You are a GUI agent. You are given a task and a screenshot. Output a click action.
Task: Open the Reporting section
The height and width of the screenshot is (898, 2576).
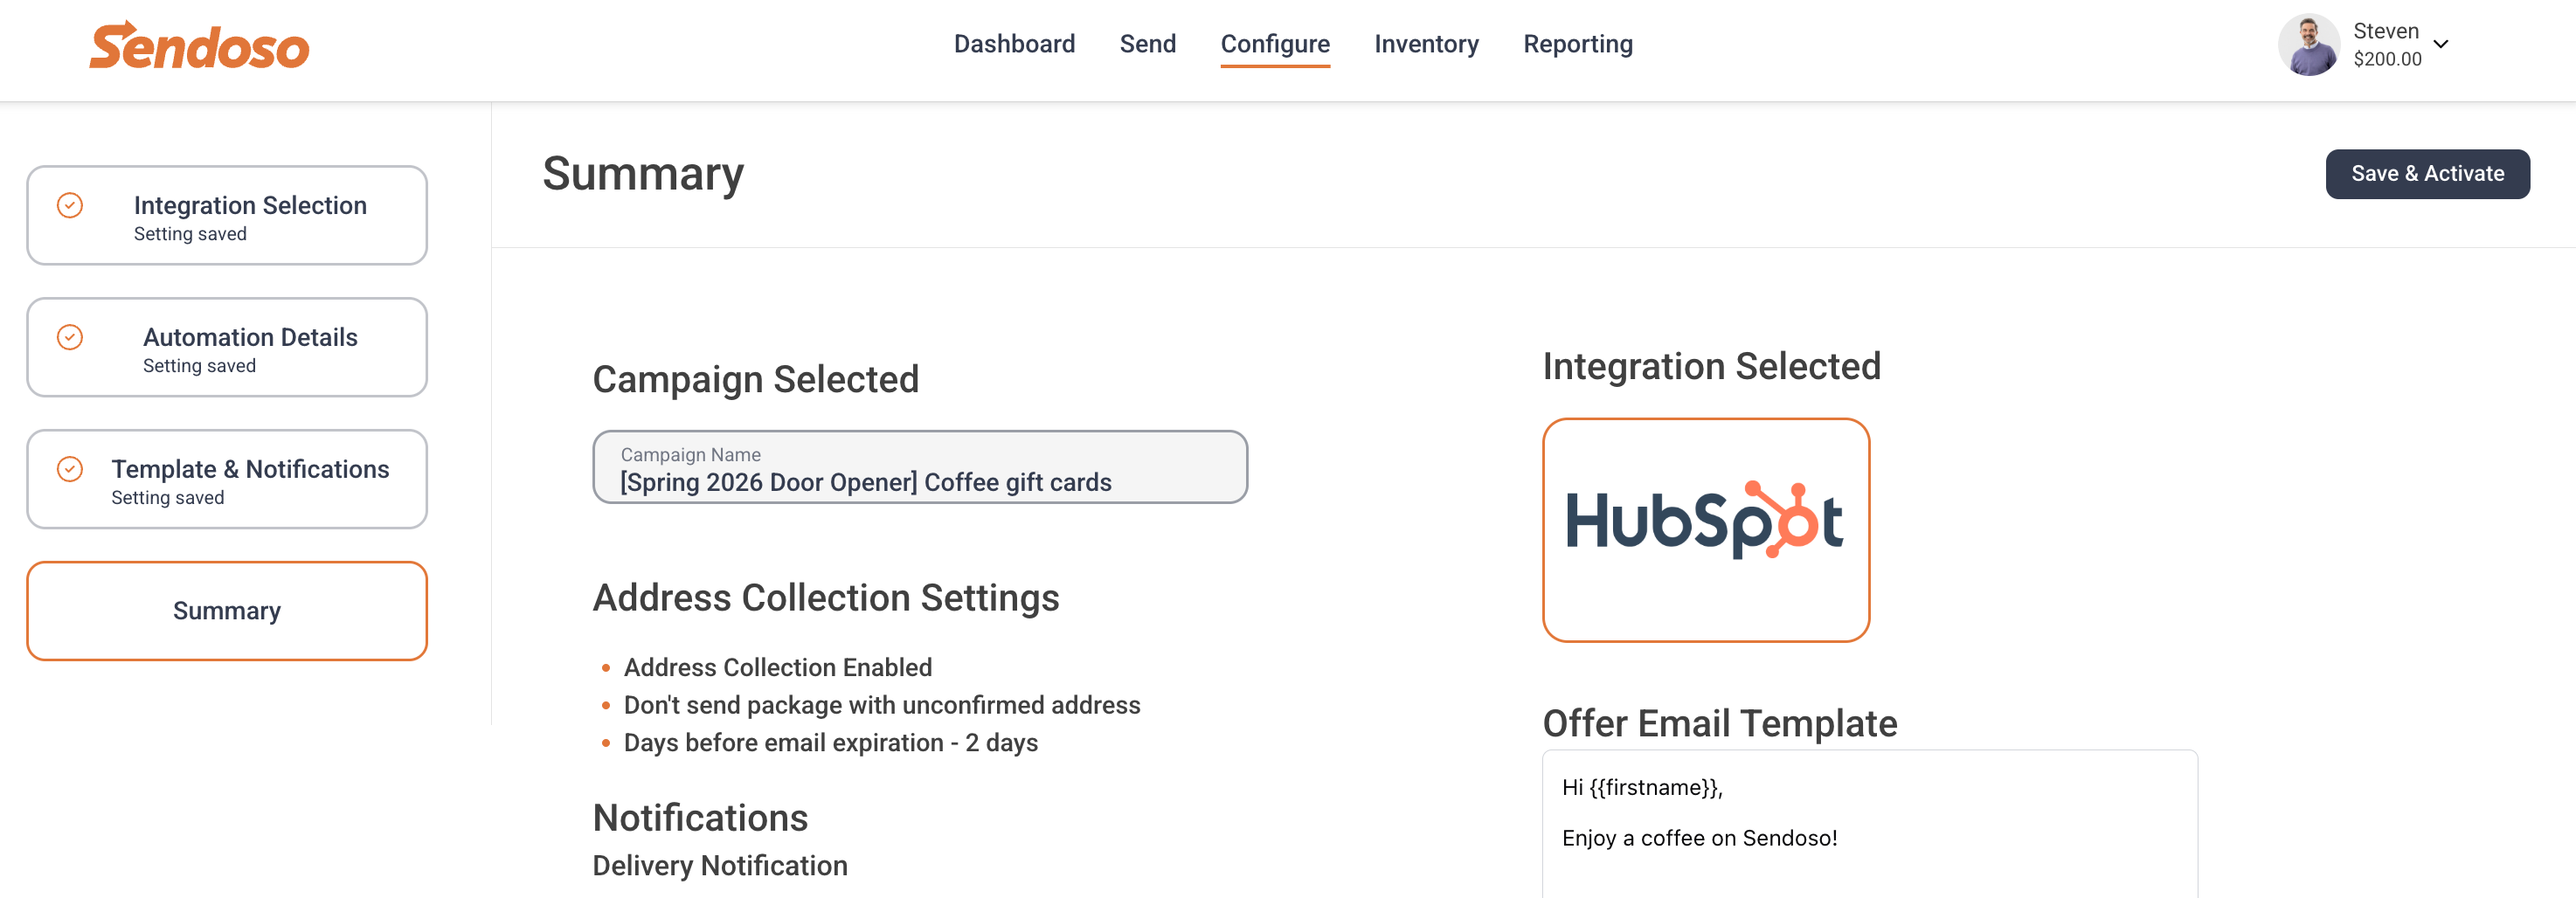click(1577, 44)
